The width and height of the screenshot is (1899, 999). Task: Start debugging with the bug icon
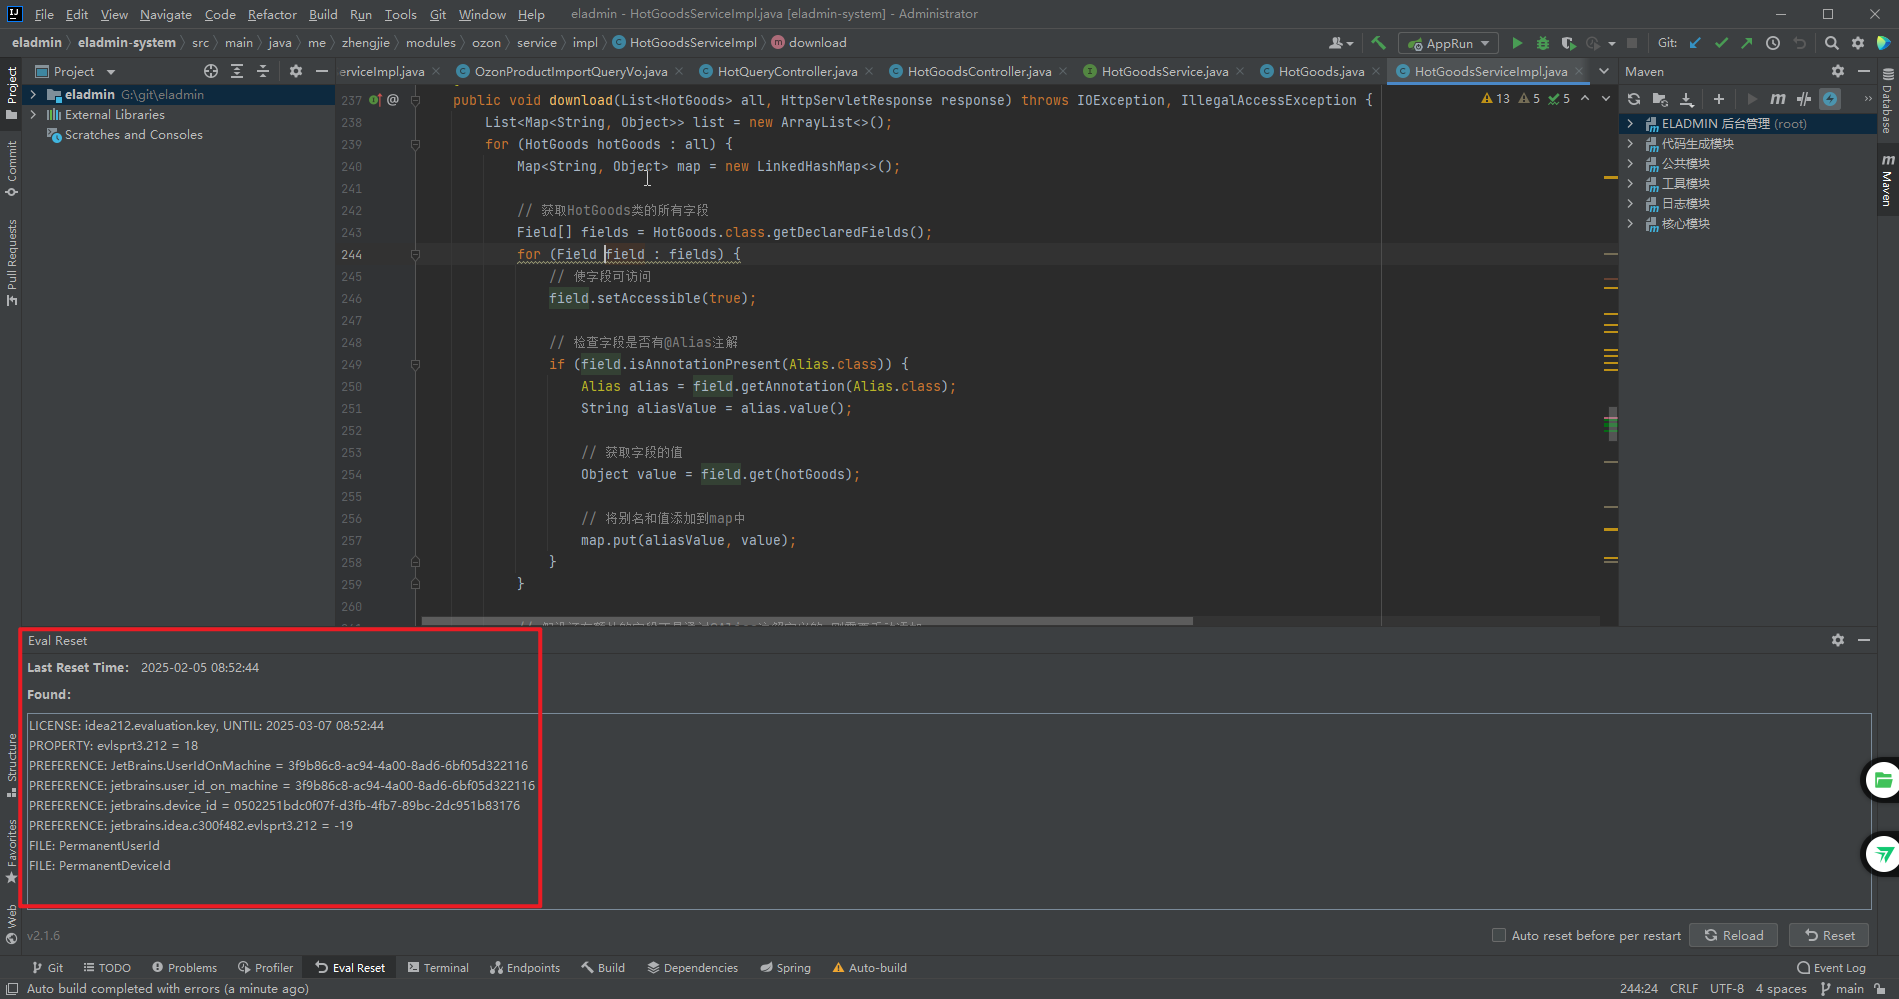click(1542, 43)
